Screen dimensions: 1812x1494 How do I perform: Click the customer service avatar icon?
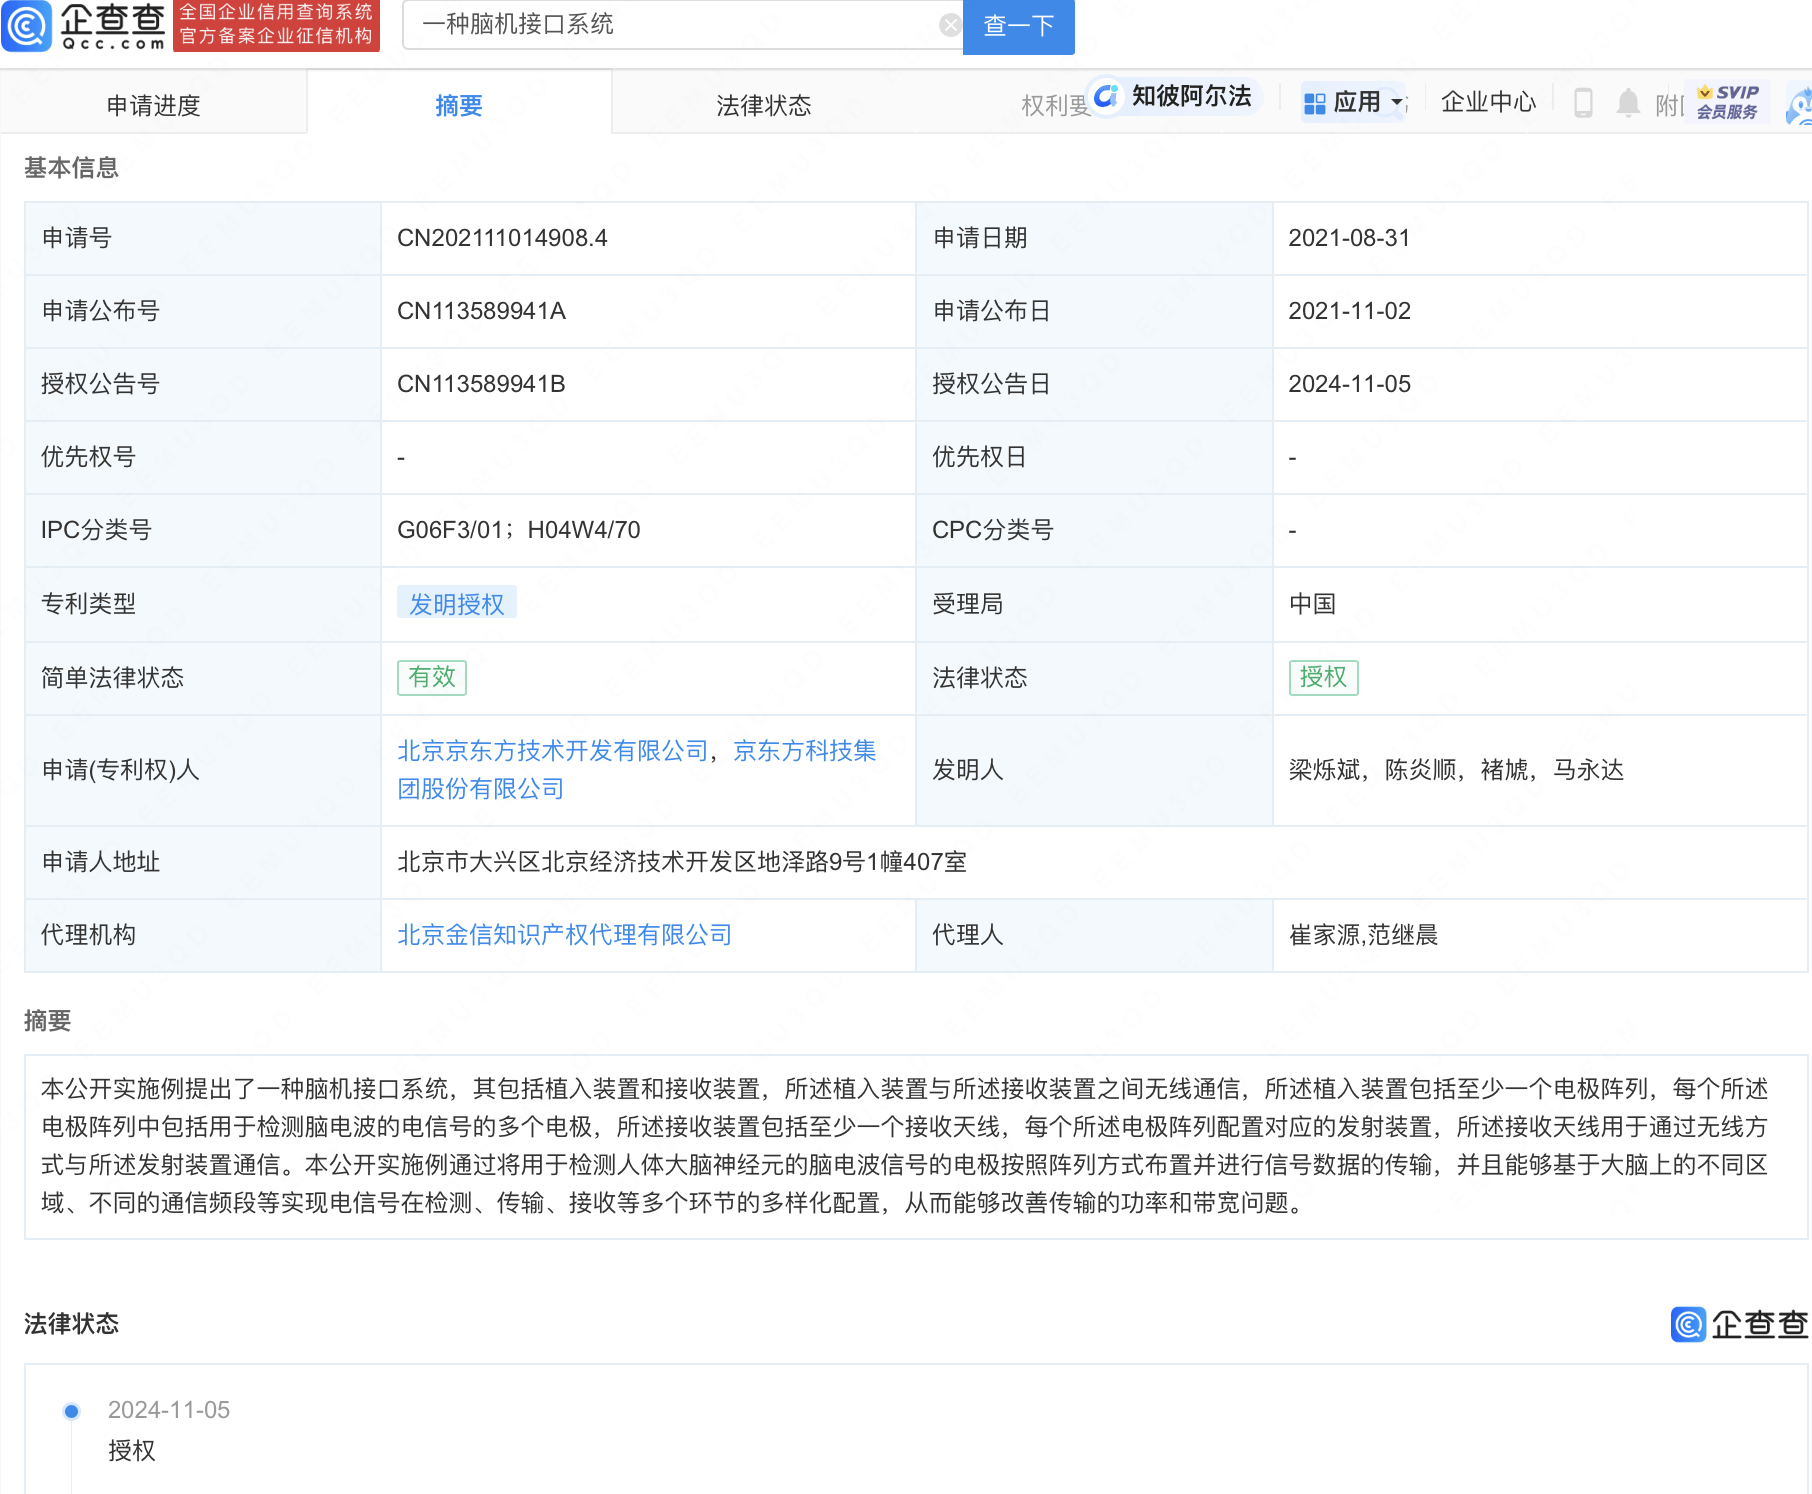coord(1800,104)
